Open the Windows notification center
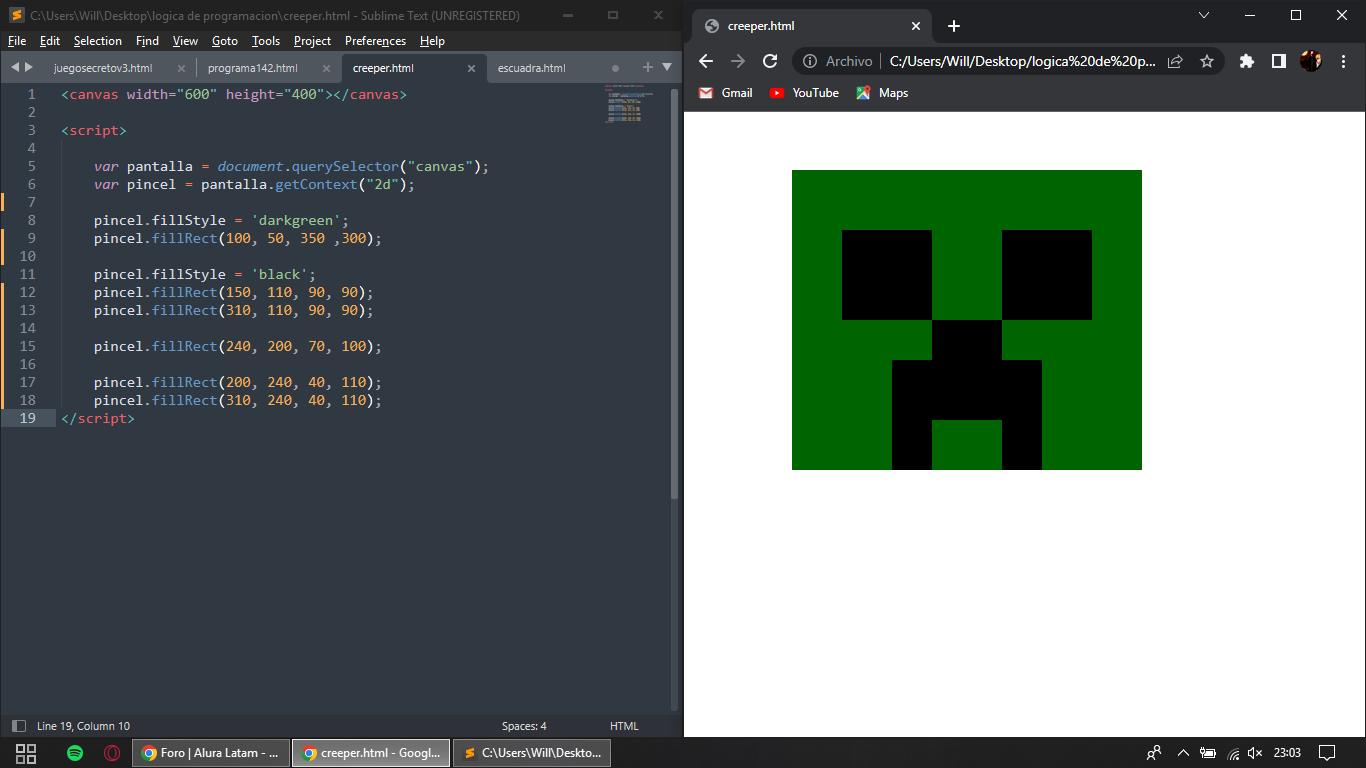 pos(1327,753)
